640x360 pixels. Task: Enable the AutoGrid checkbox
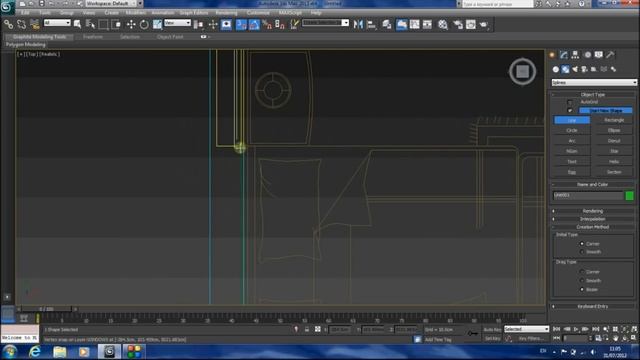[570, 102]
